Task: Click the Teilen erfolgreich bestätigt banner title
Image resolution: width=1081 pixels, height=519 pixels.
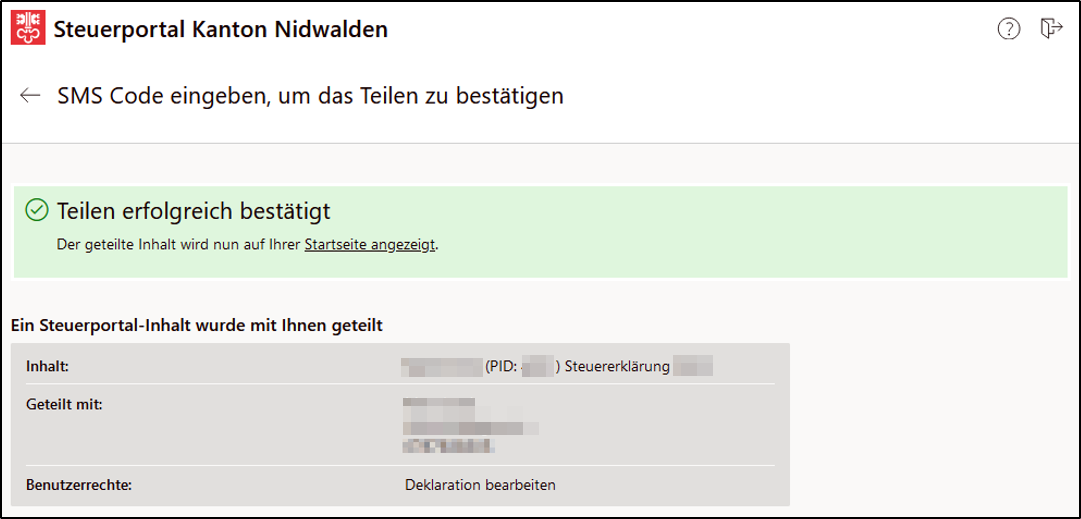Action: 194,211
